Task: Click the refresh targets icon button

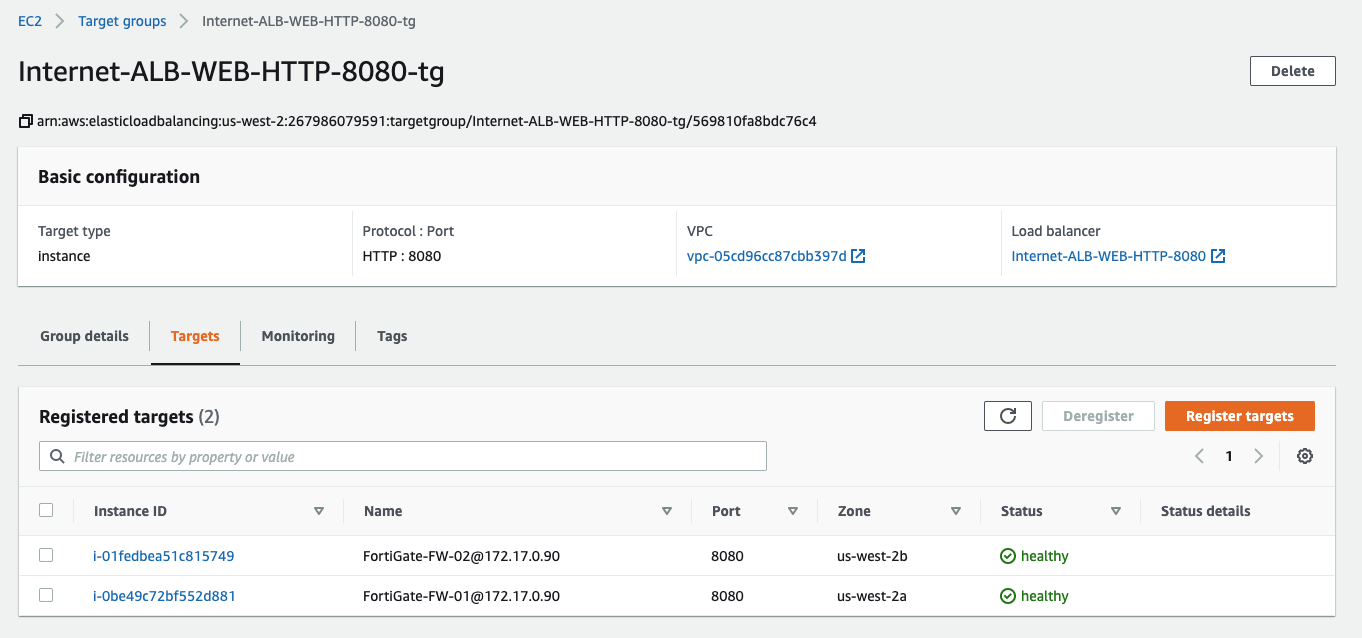Action: pyautogui.click(x=1007, y=416)
